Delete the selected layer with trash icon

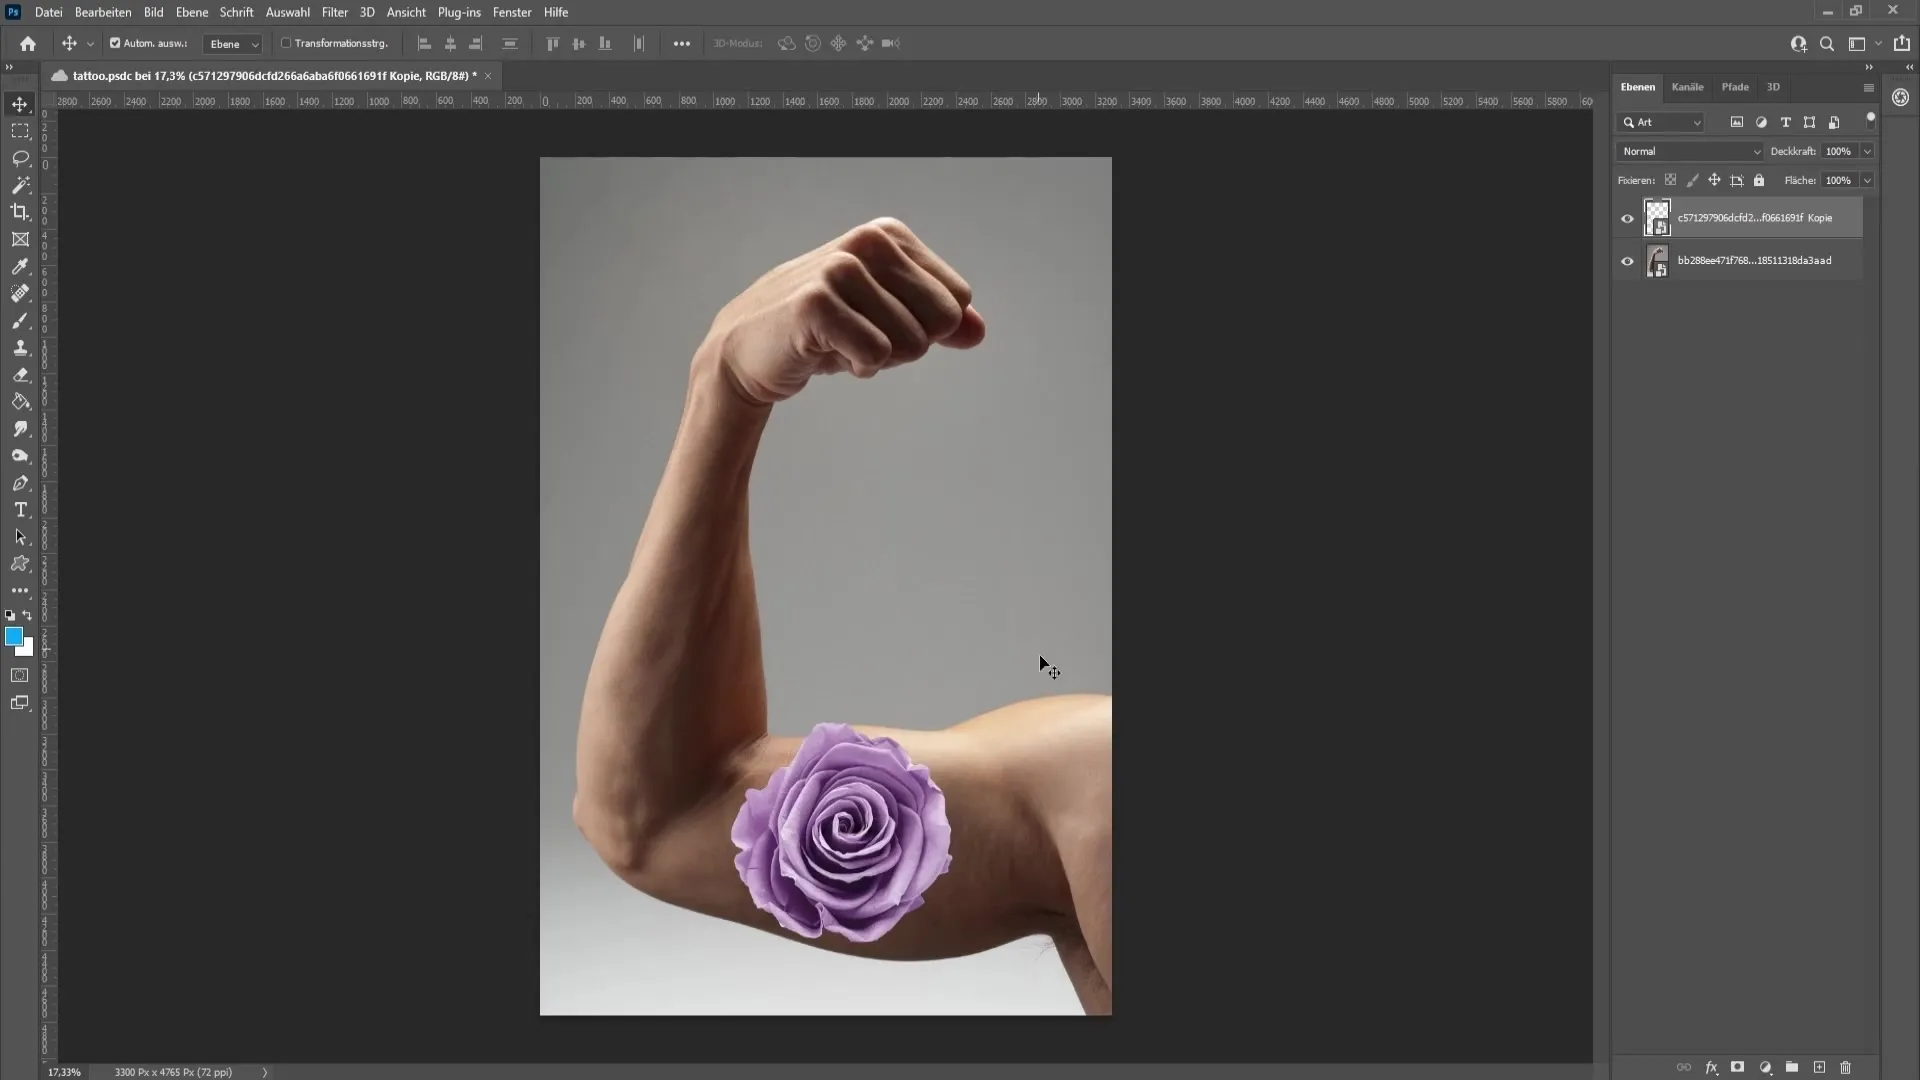1846,1068
